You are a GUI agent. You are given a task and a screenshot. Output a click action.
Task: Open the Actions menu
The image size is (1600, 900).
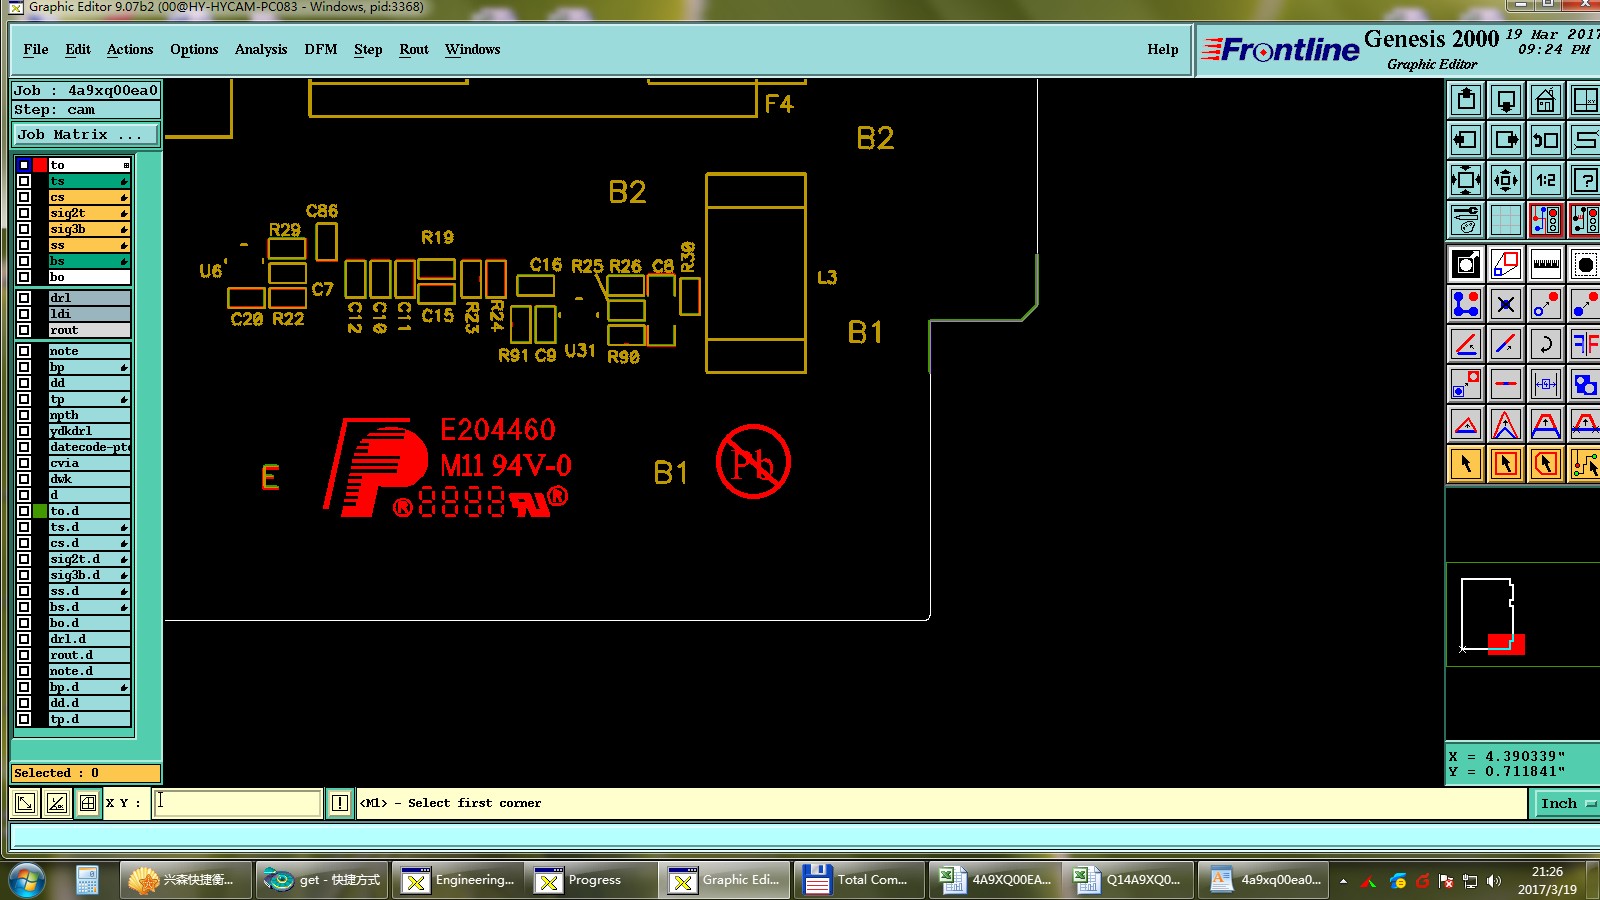[130, 49]
